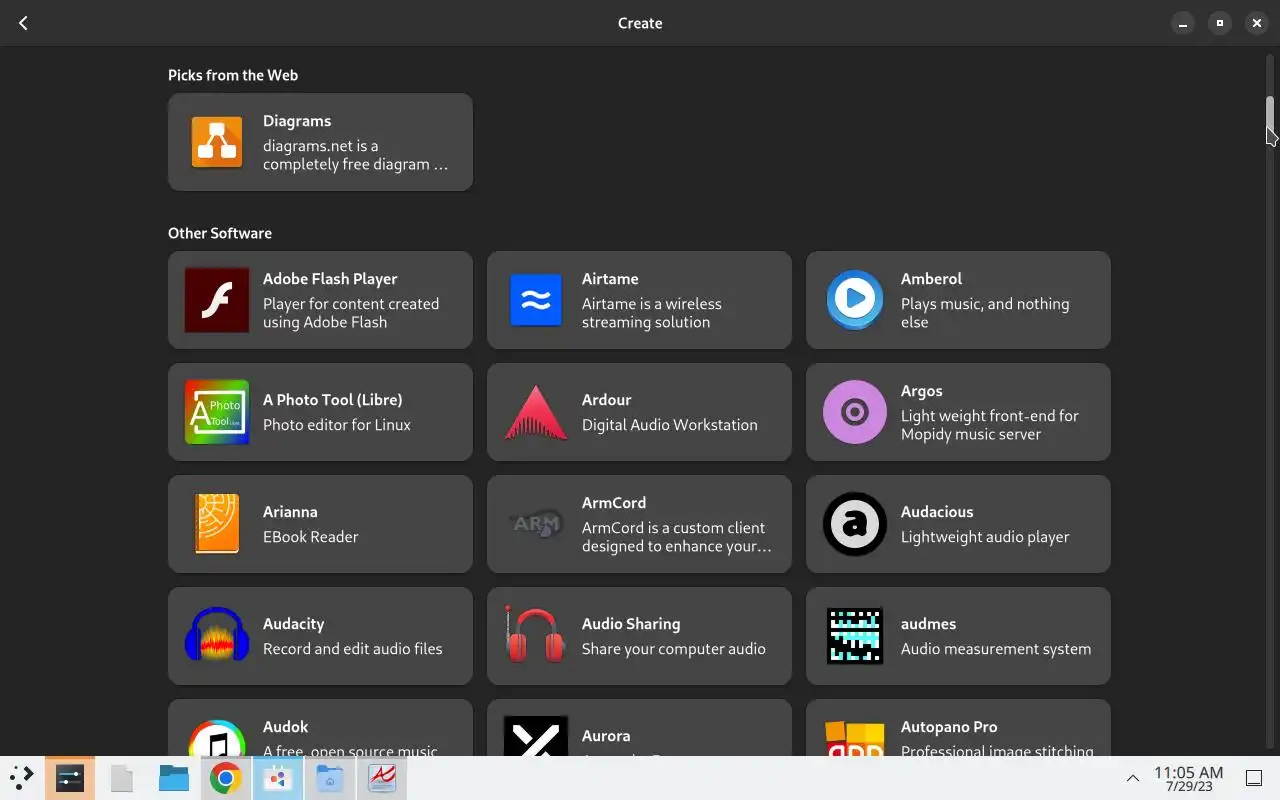The height and width of the screenshot is (800, 1280).
Task: Select the ArmCord logo icon
Action: click(536, 524)
